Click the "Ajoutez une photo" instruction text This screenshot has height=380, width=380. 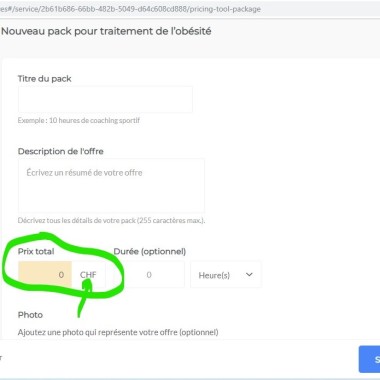tap(40, 332)
